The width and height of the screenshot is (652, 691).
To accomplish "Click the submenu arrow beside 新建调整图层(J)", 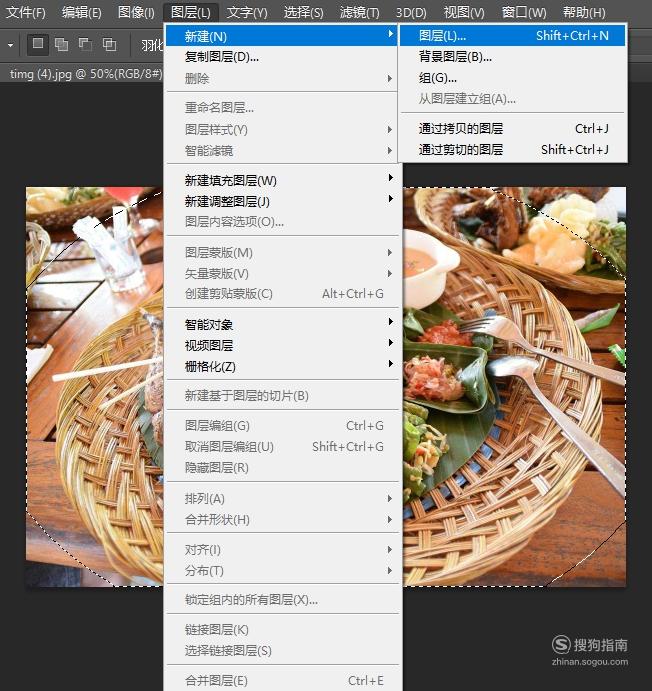I will point(390,199).
